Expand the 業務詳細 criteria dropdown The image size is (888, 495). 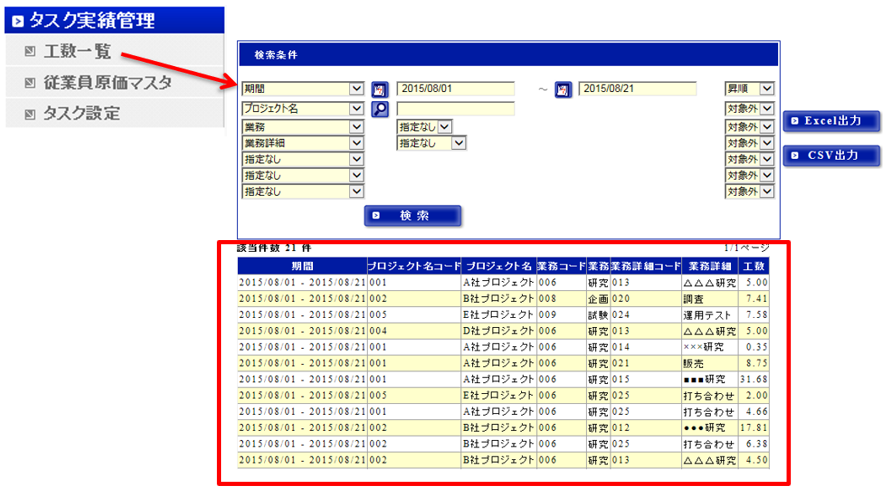click(x=302, y=143)
